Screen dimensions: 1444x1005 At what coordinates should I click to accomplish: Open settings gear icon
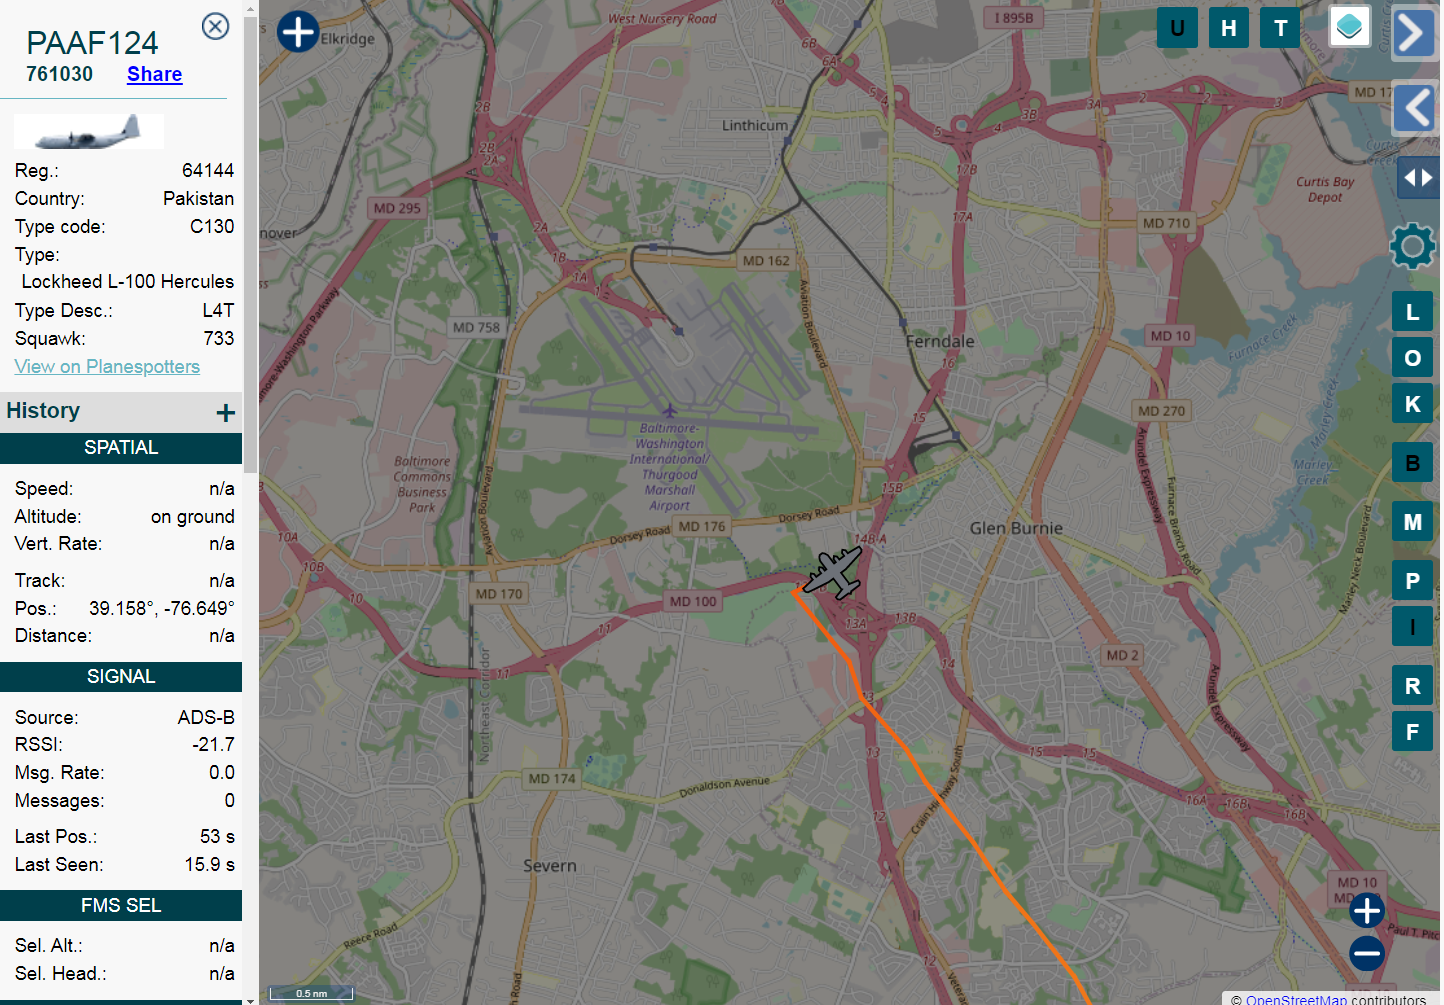click(1412, 246)
